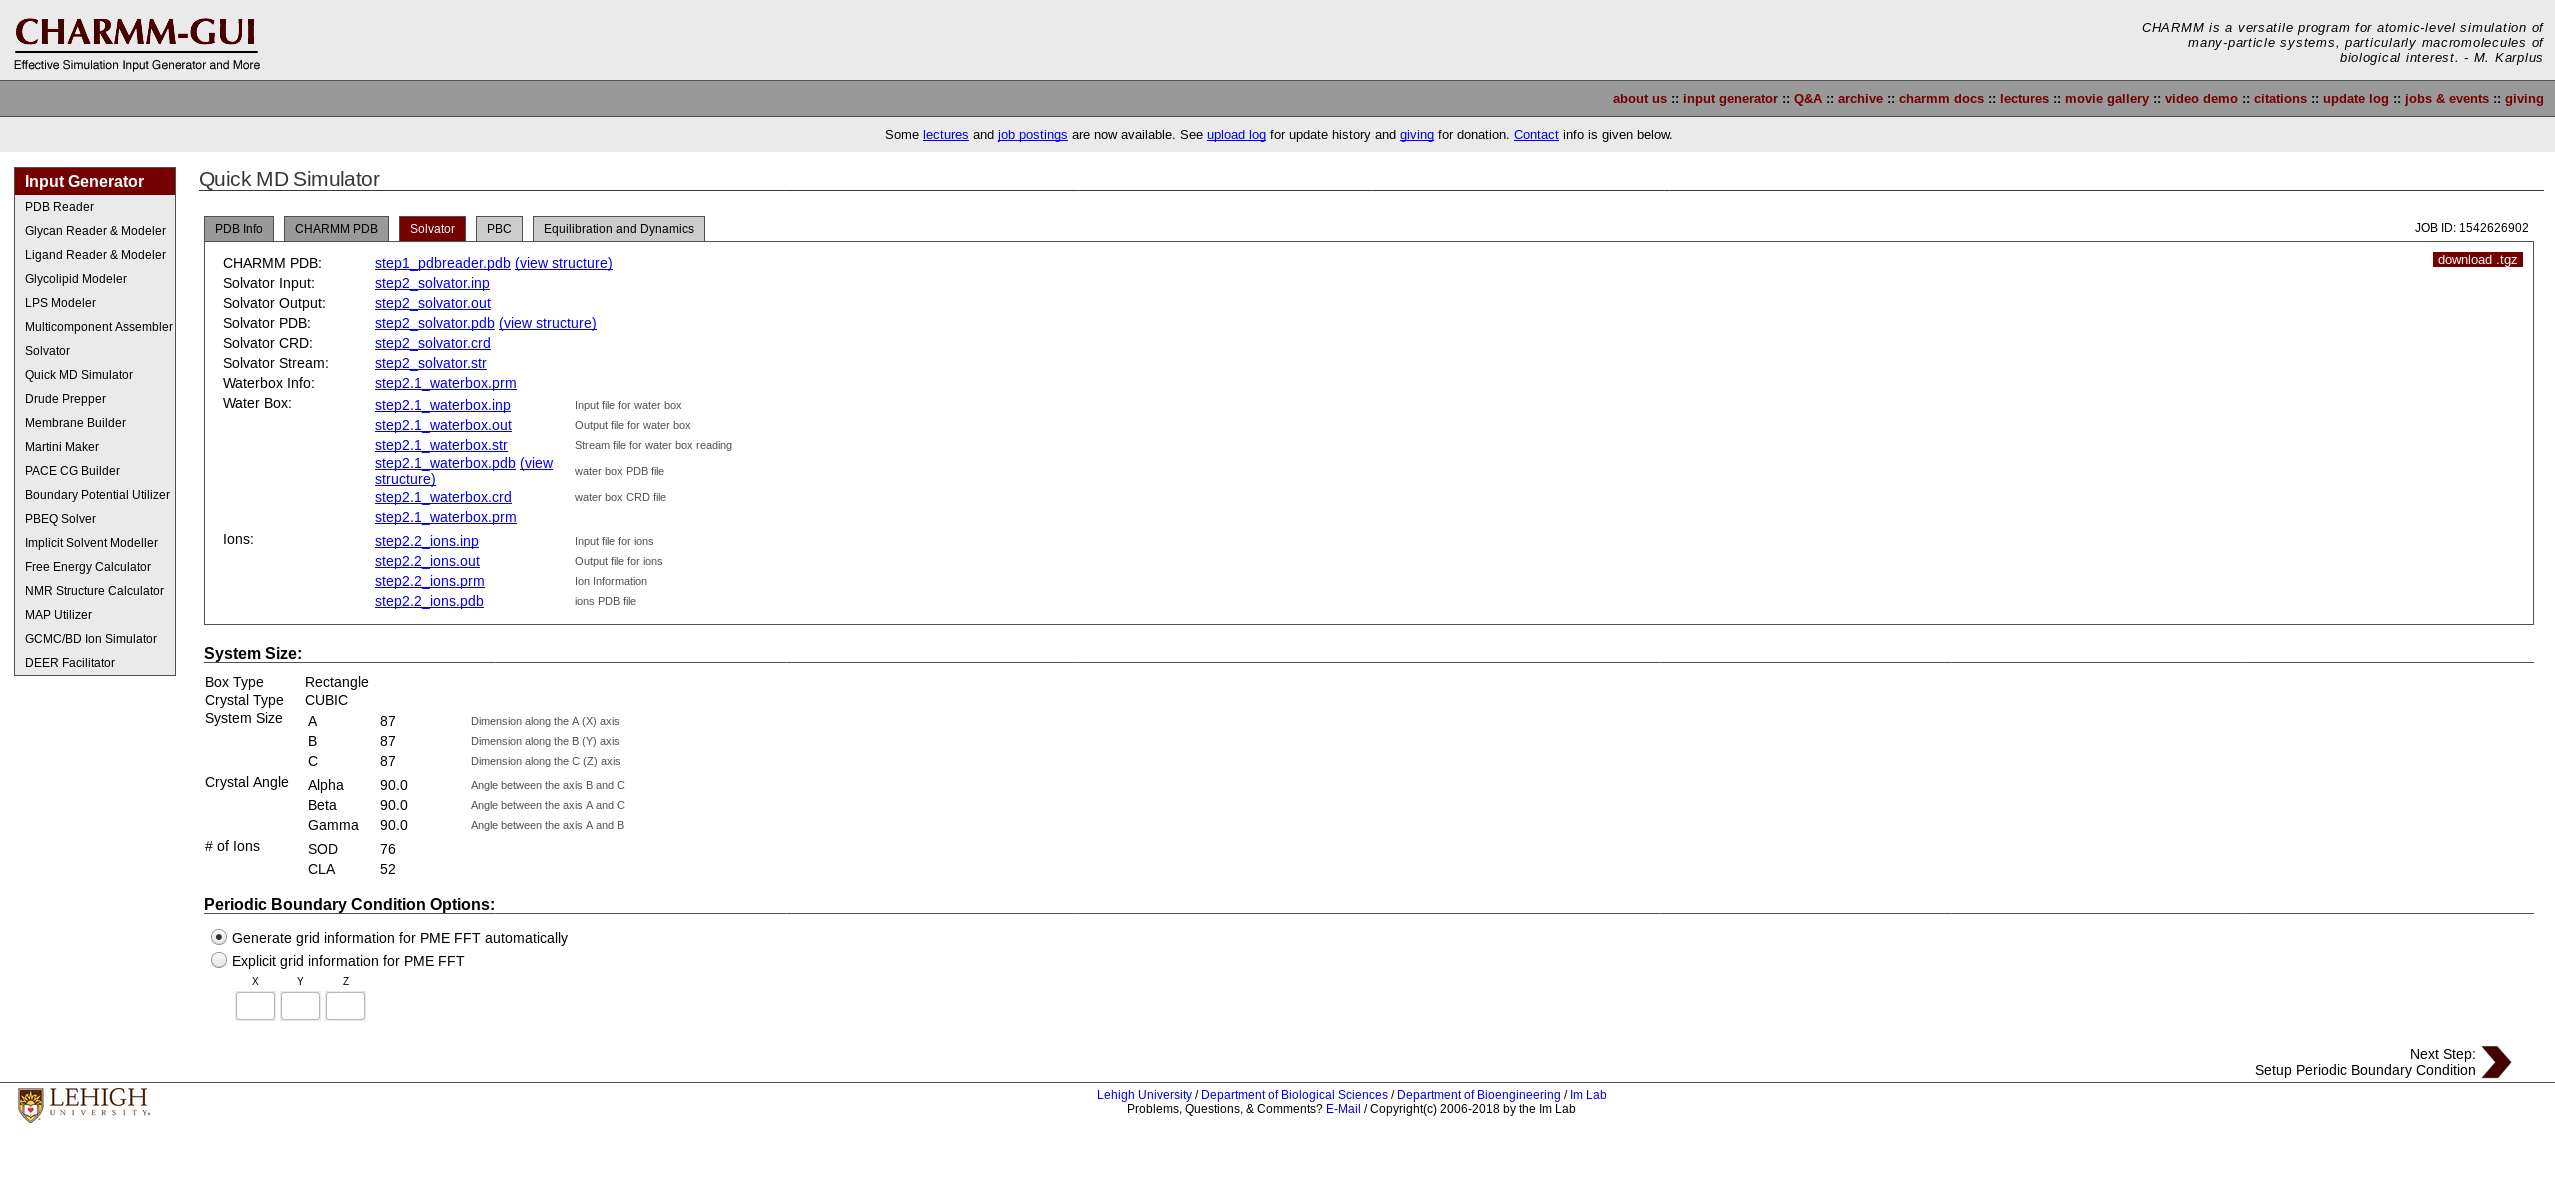Open Waterbox Info step2.1_waterbox.prm
This screenshot has width=2555, height=1189.
[446, 383]
